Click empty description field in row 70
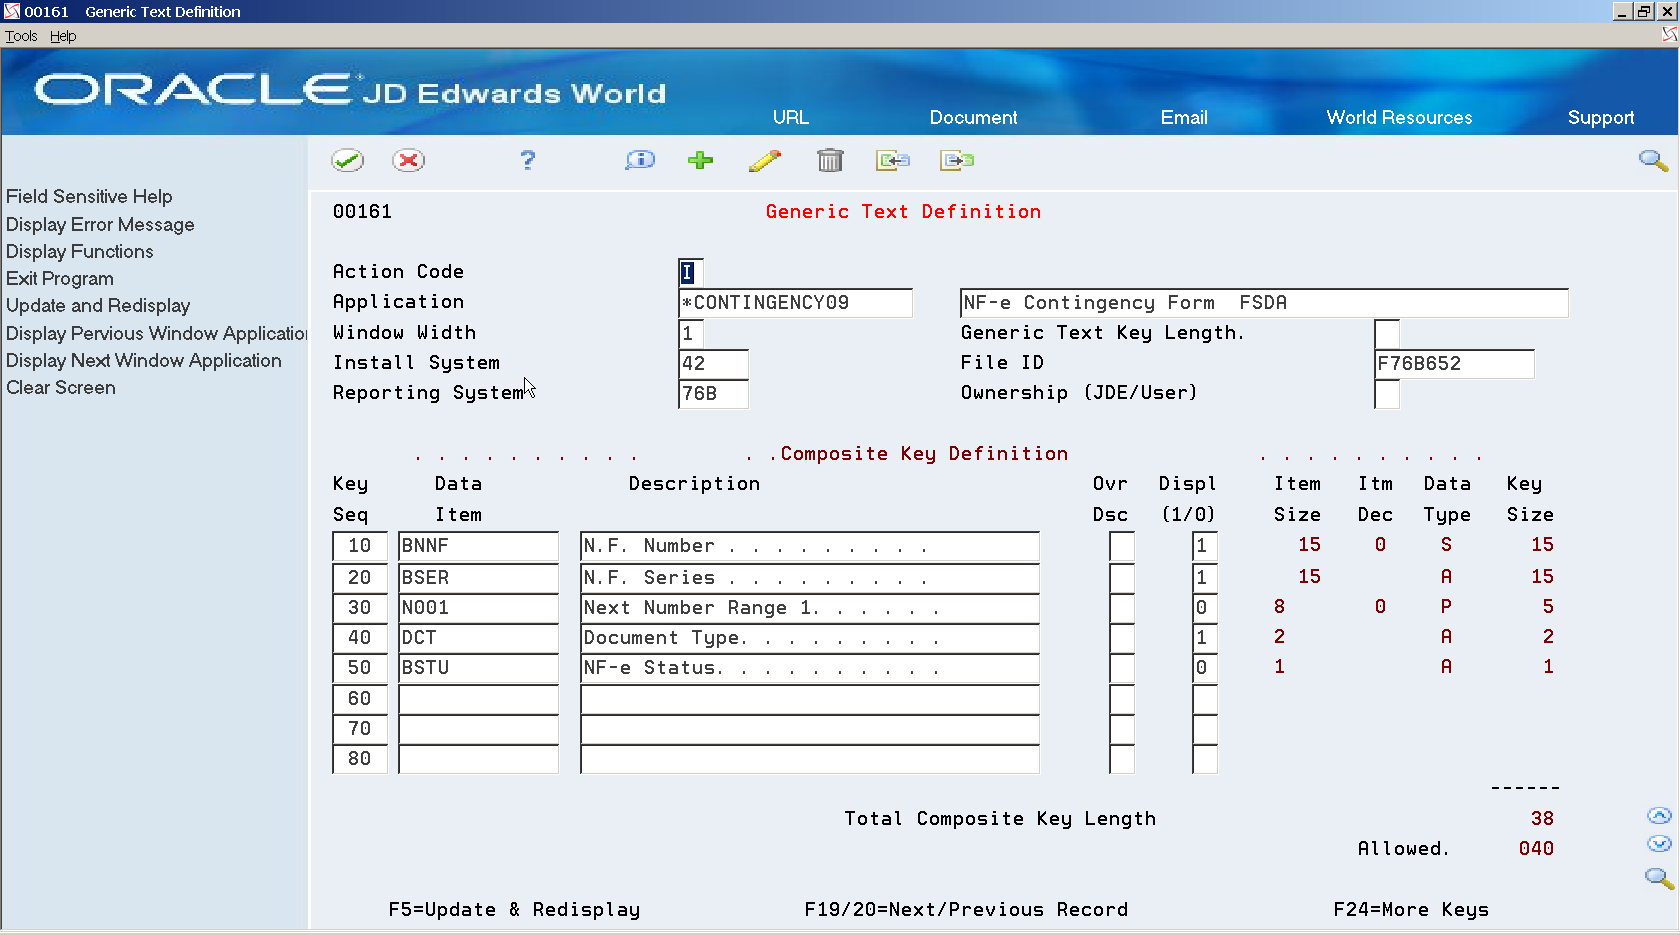This screenshot has height=935, width=1680. tap(810, 729)
